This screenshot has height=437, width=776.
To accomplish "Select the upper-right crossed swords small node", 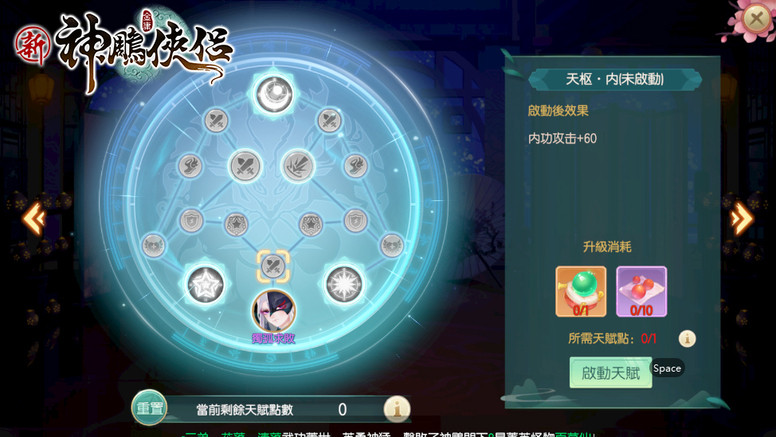I will (x=329, y=120).
